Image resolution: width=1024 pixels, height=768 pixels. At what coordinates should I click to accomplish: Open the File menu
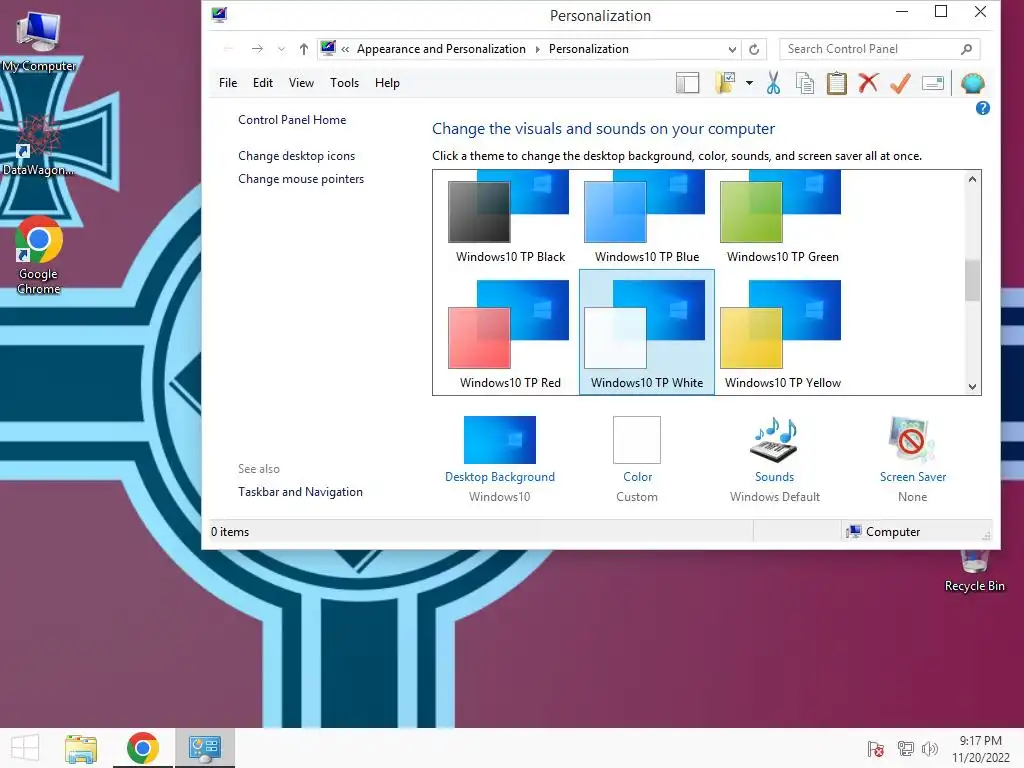(x=228, y=83)
